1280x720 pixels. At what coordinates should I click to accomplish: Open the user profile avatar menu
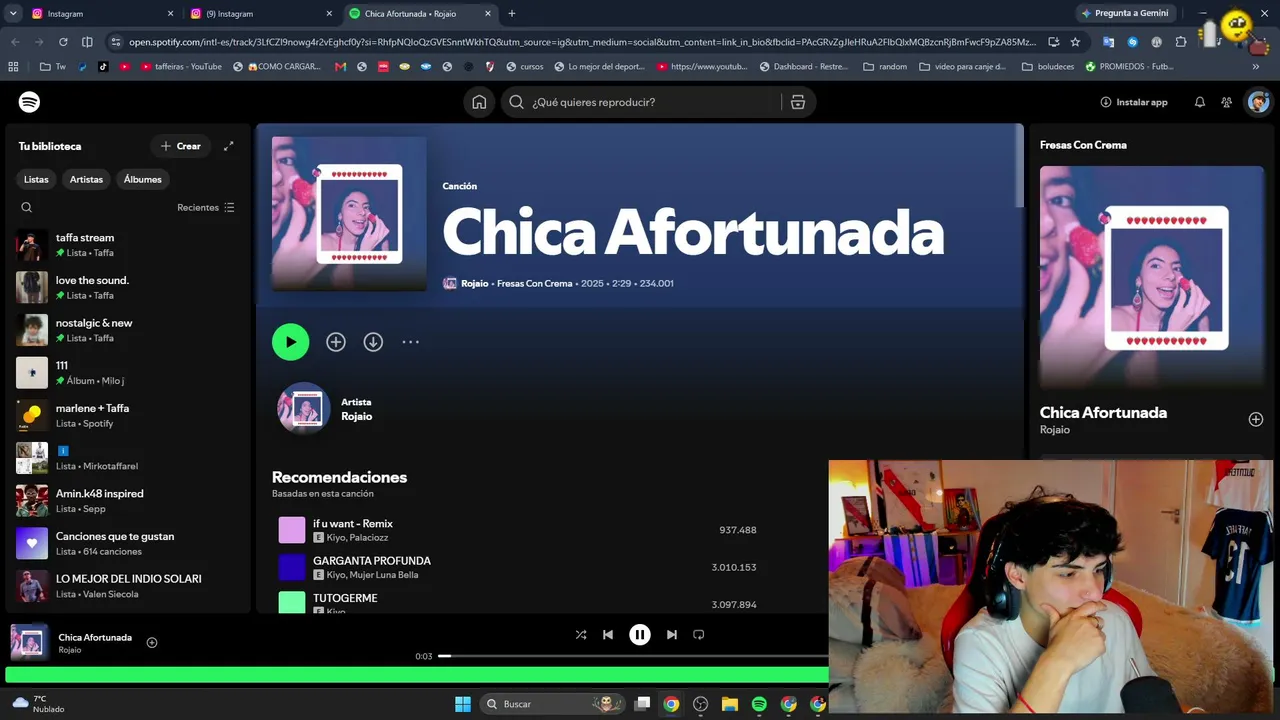[1258, 102]
